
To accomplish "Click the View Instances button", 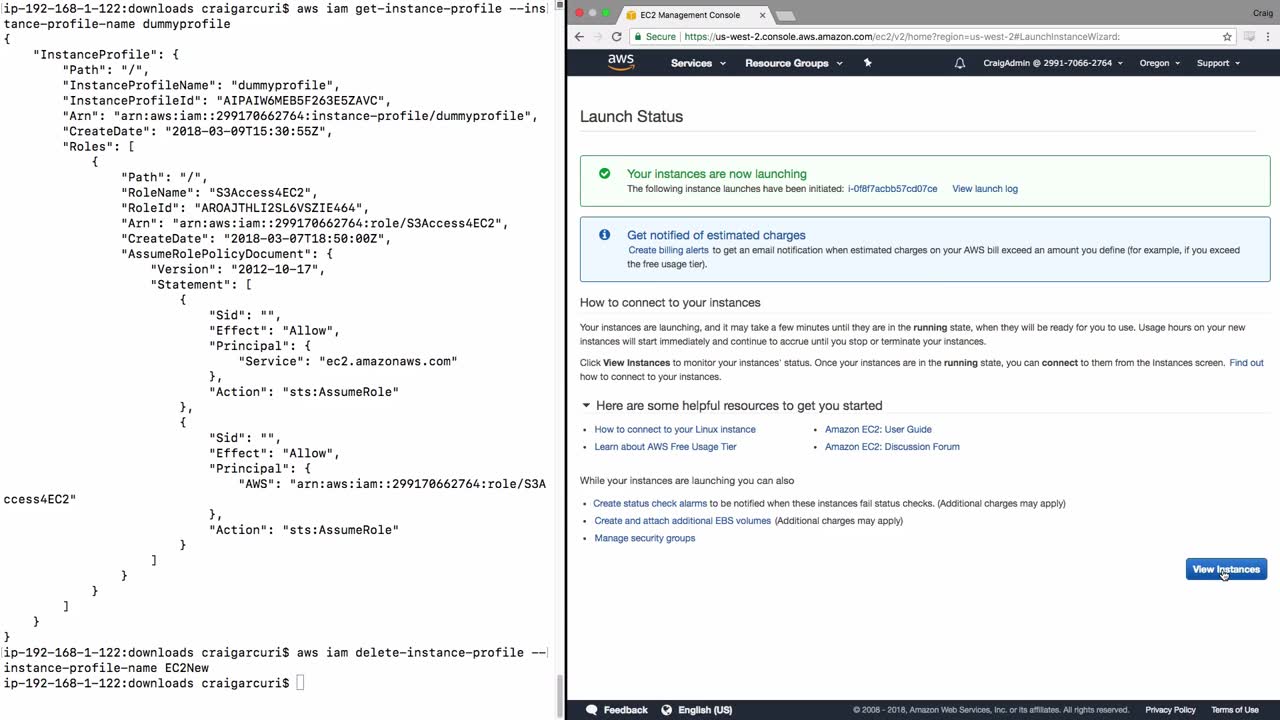I will [x=1226, y=569].
